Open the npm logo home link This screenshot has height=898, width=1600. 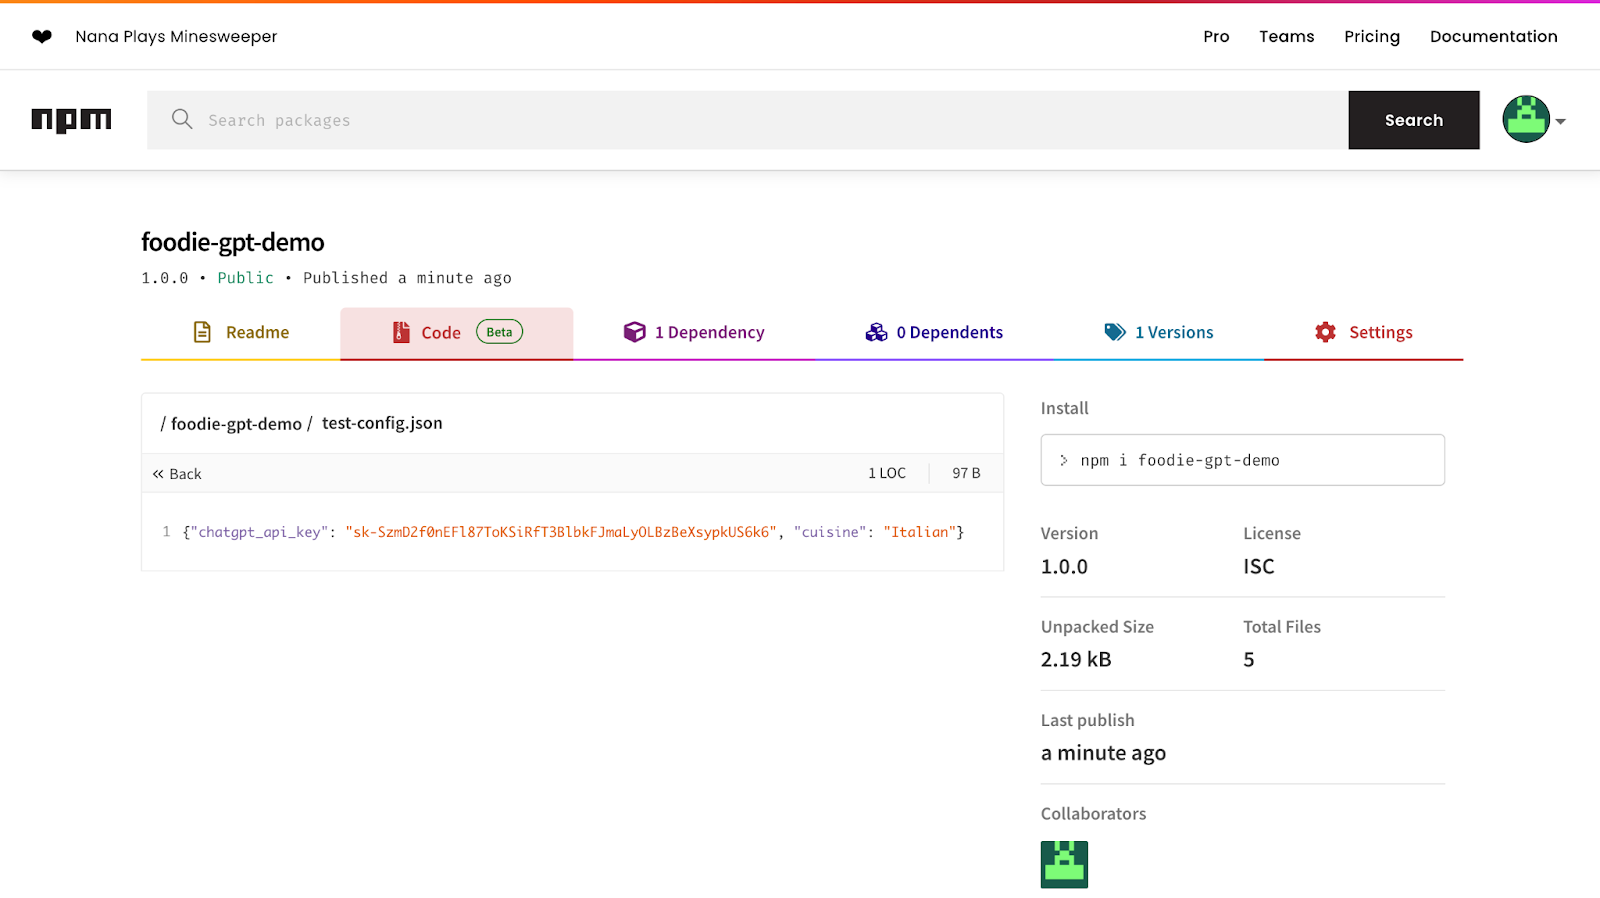point(71,120)
